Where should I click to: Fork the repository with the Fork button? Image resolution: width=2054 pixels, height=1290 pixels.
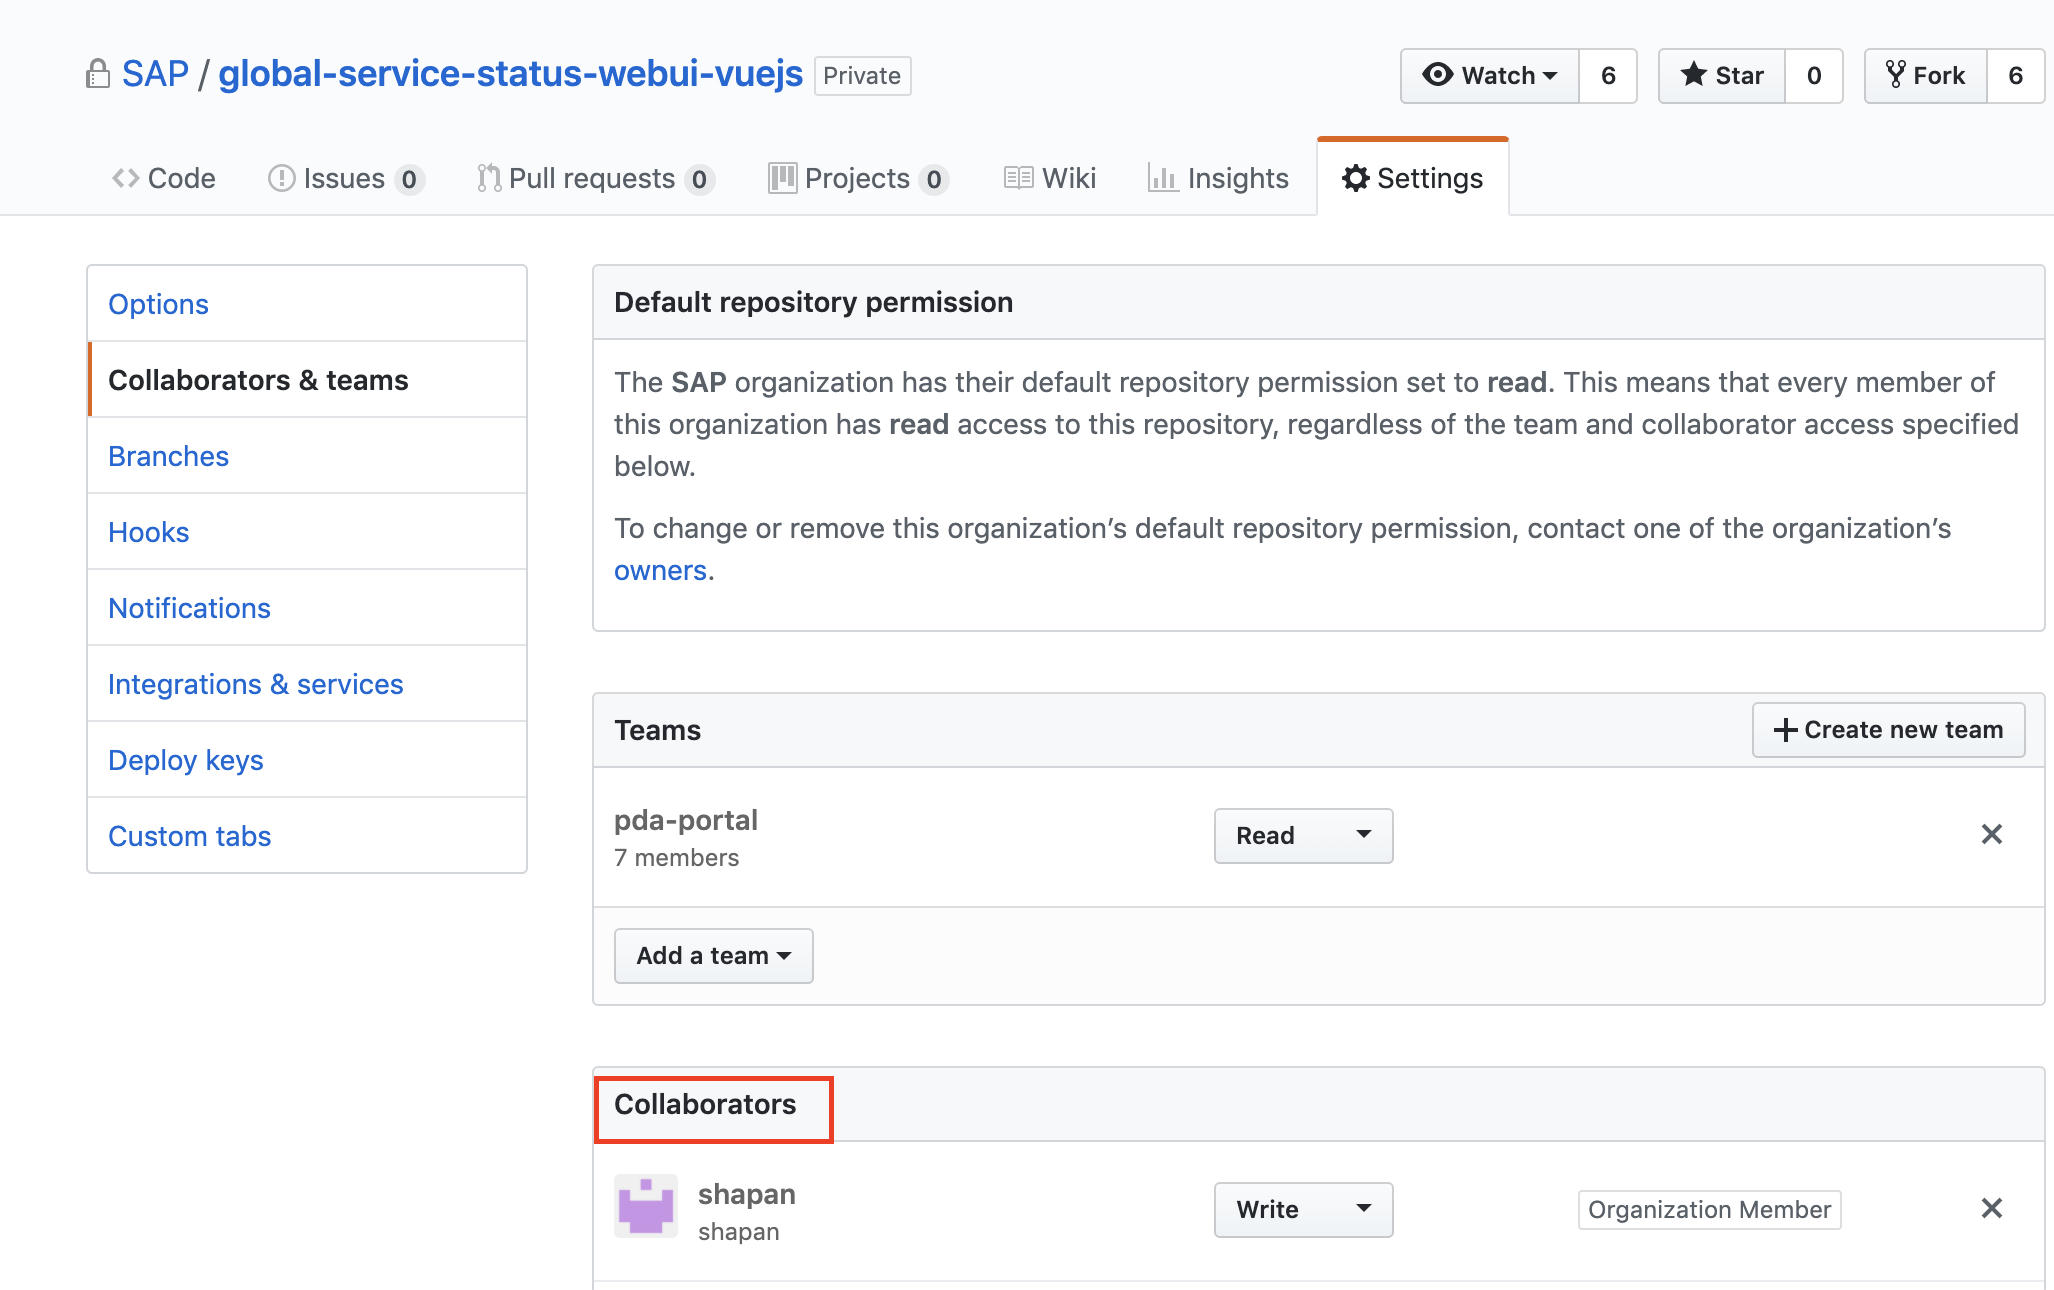click(x=1926, y=76)
